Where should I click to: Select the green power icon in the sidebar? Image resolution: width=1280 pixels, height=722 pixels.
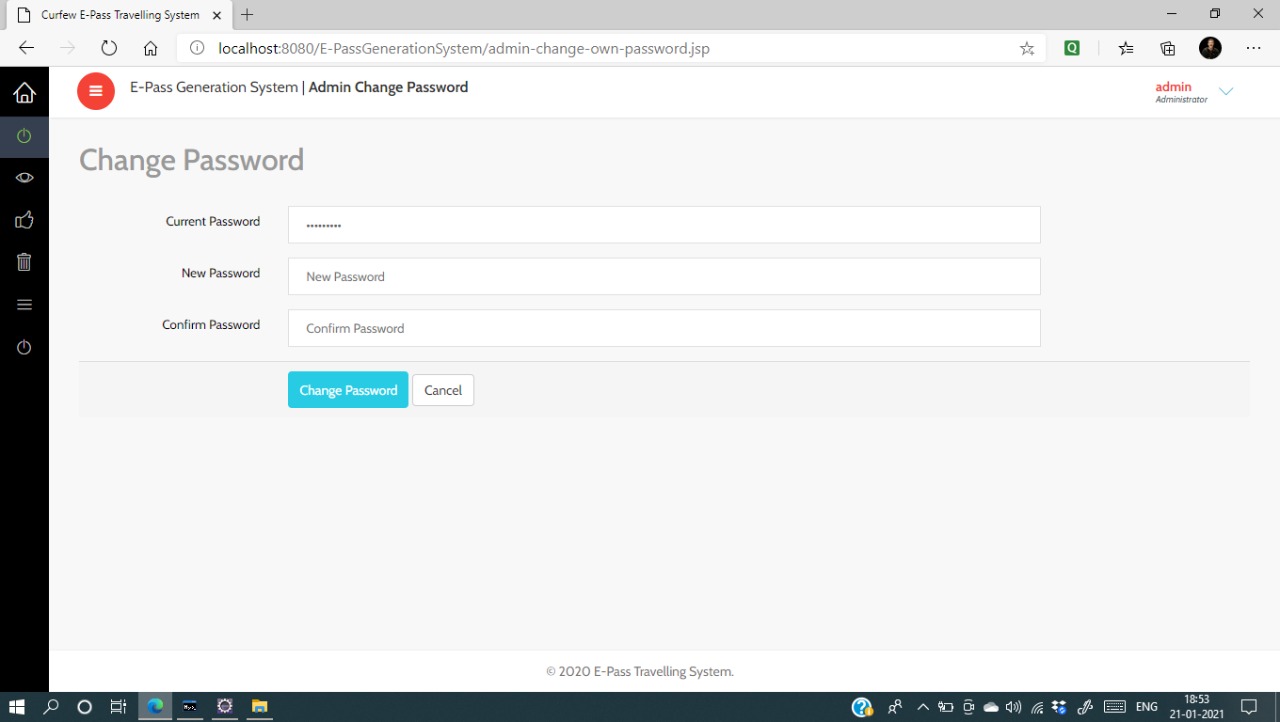point(24,136)
